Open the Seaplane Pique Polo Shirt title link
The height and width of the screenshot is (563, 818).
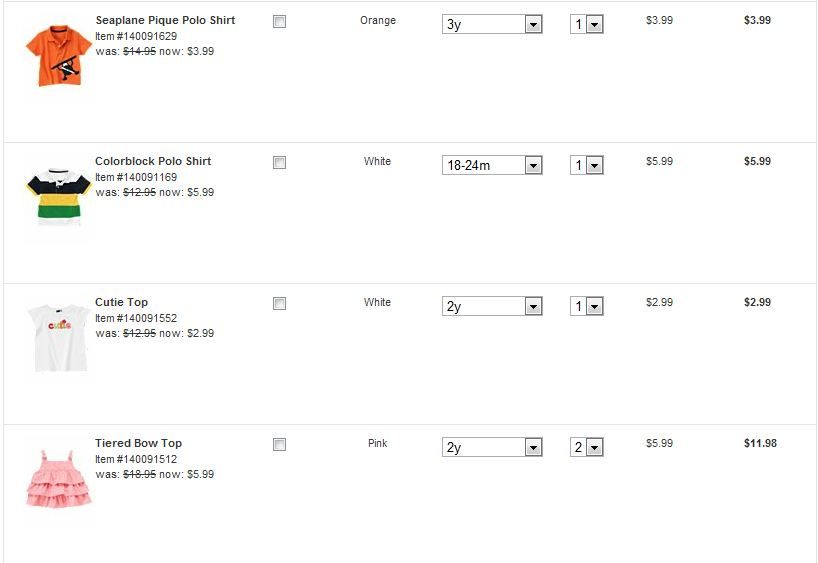click(165, 20)
